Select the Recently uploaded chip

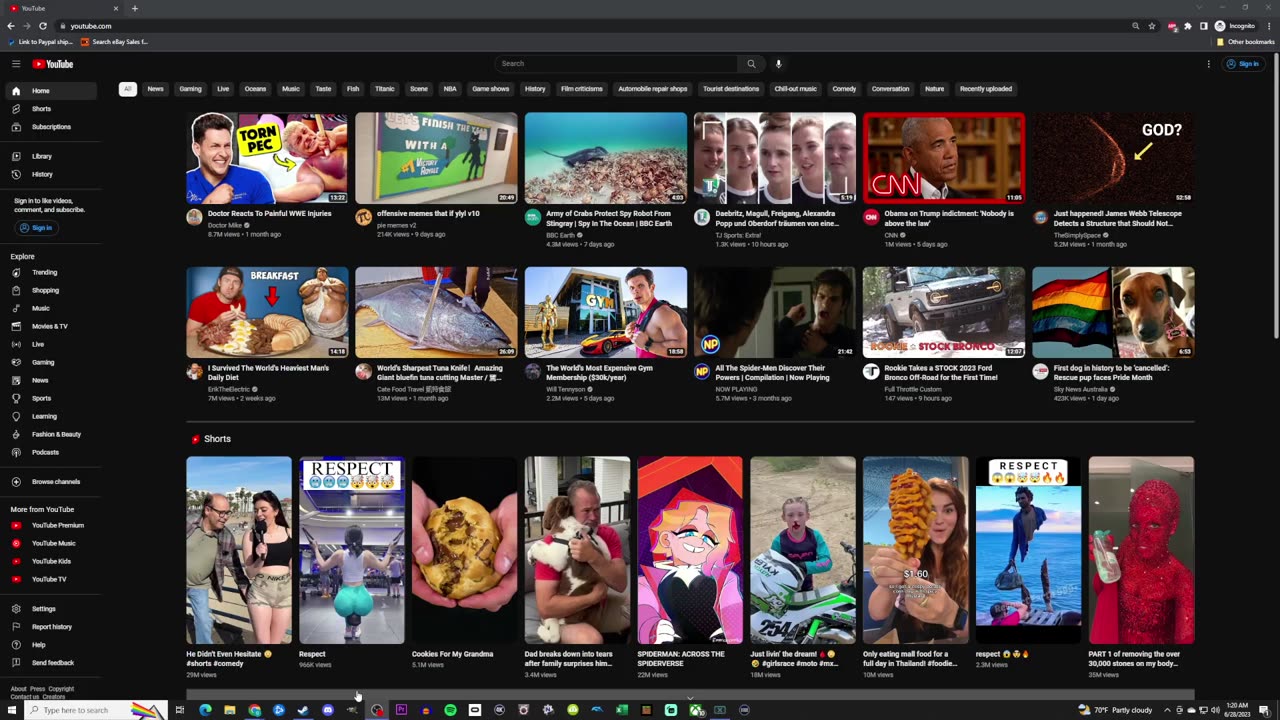click(x=986, y=89)
